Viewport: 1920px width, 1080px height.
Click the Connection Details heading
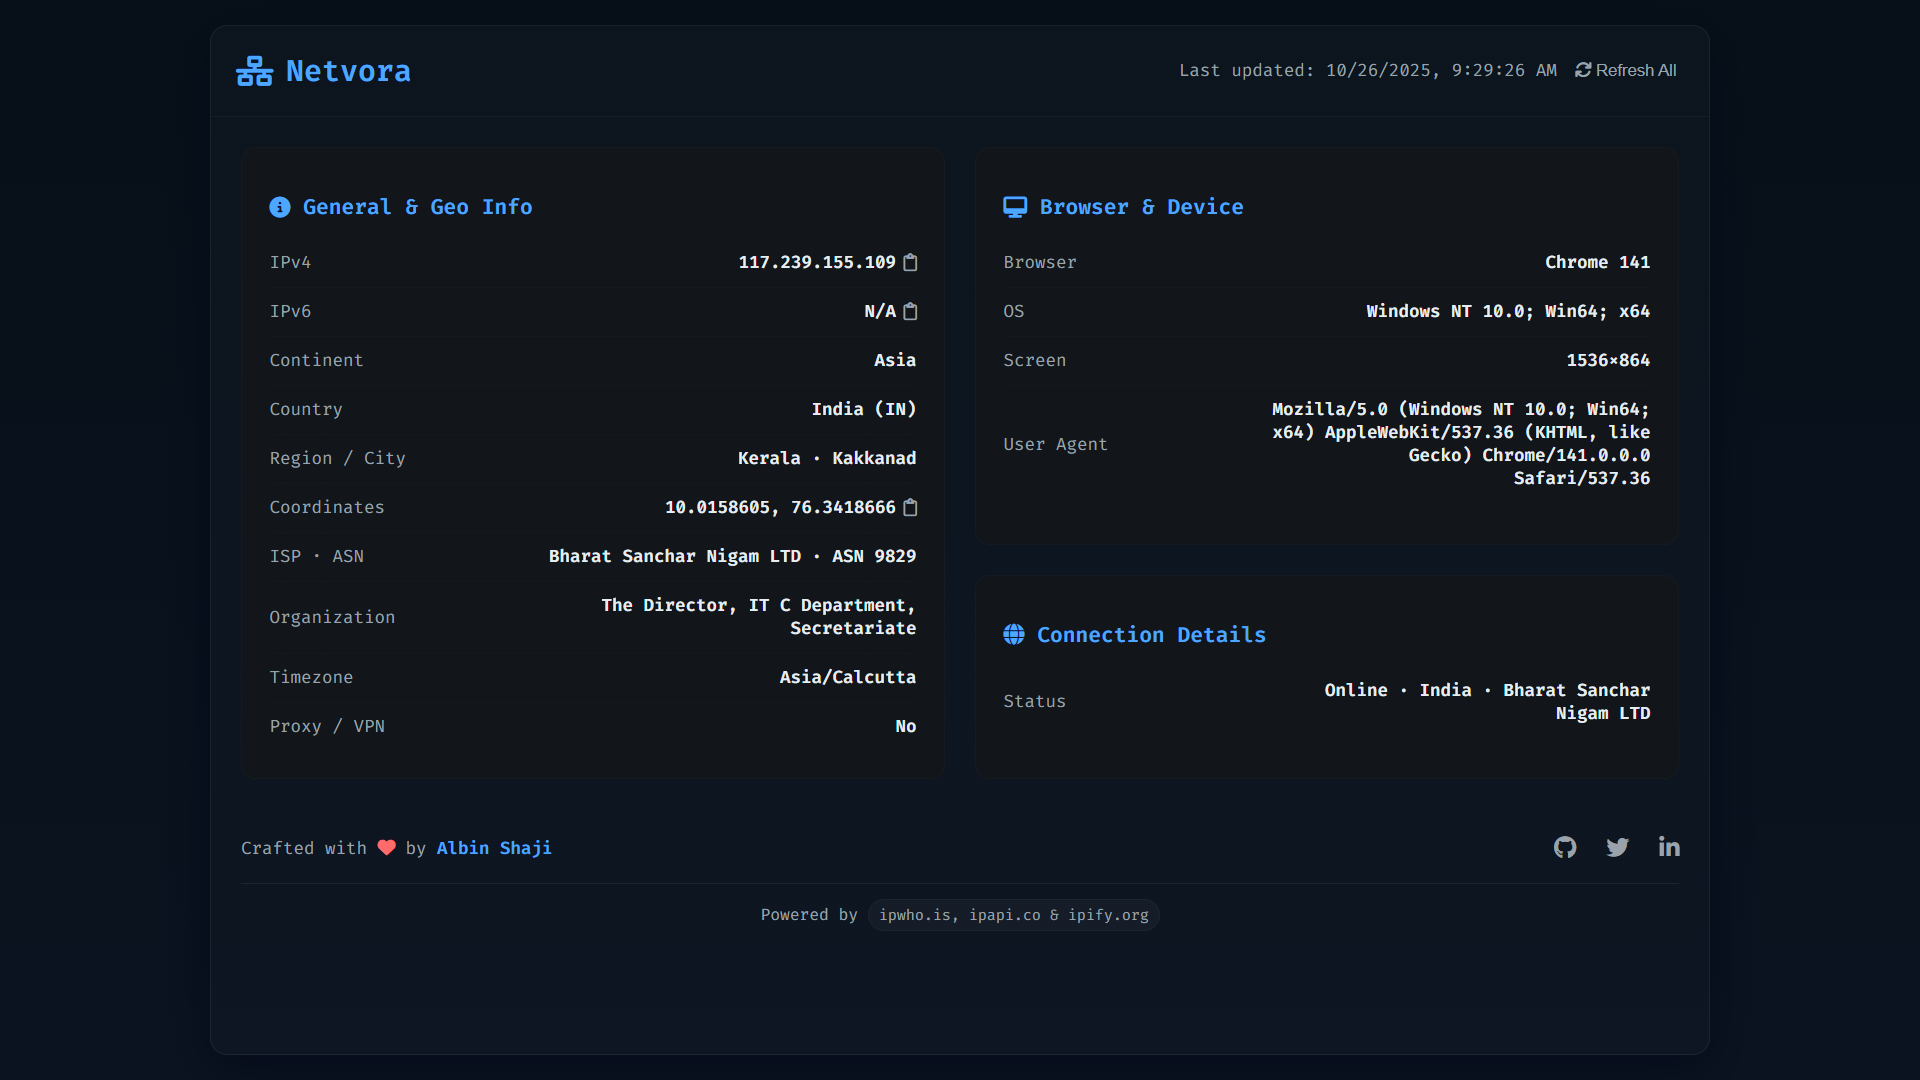click(1151, 635)
